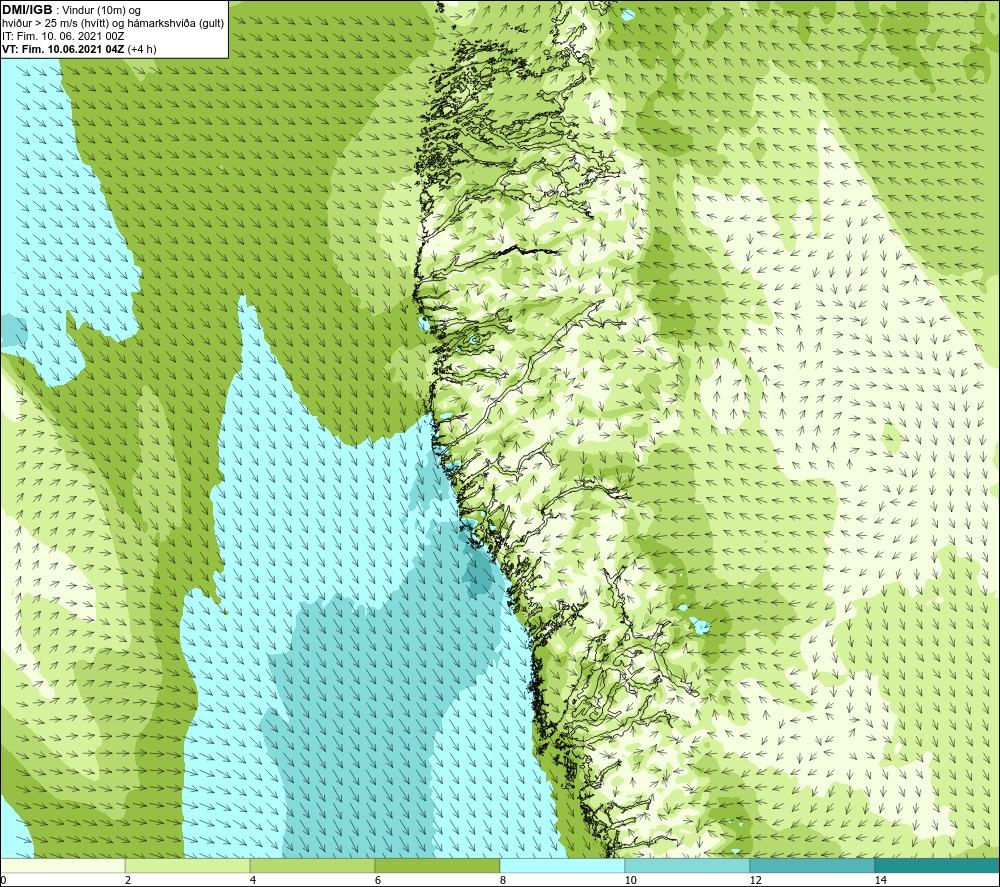This screenshot has height=887, width=1000.
Task: Click the '(+4 h)' forecast offset text
Action: click(142, 49)
